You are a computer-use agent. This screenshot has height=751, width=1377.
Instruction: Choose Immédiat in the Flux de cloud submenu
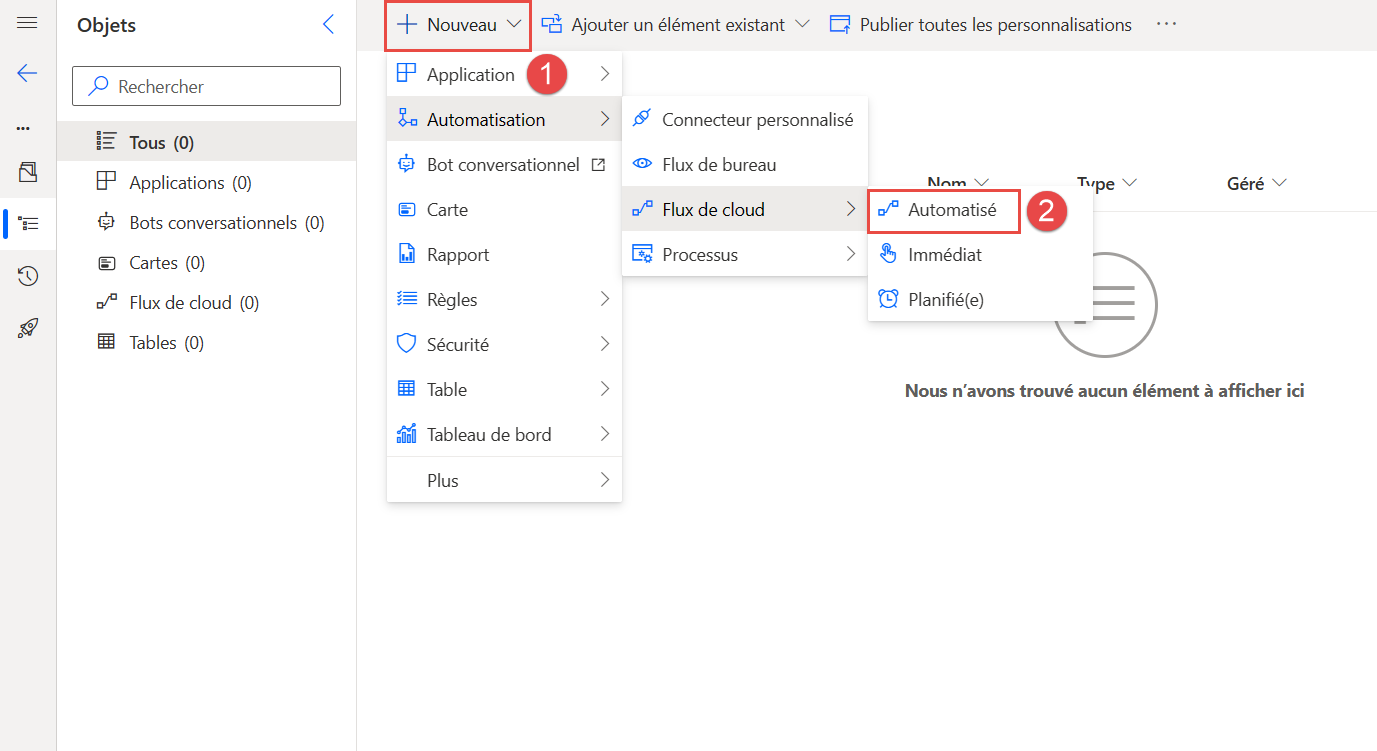click(946, 254)
